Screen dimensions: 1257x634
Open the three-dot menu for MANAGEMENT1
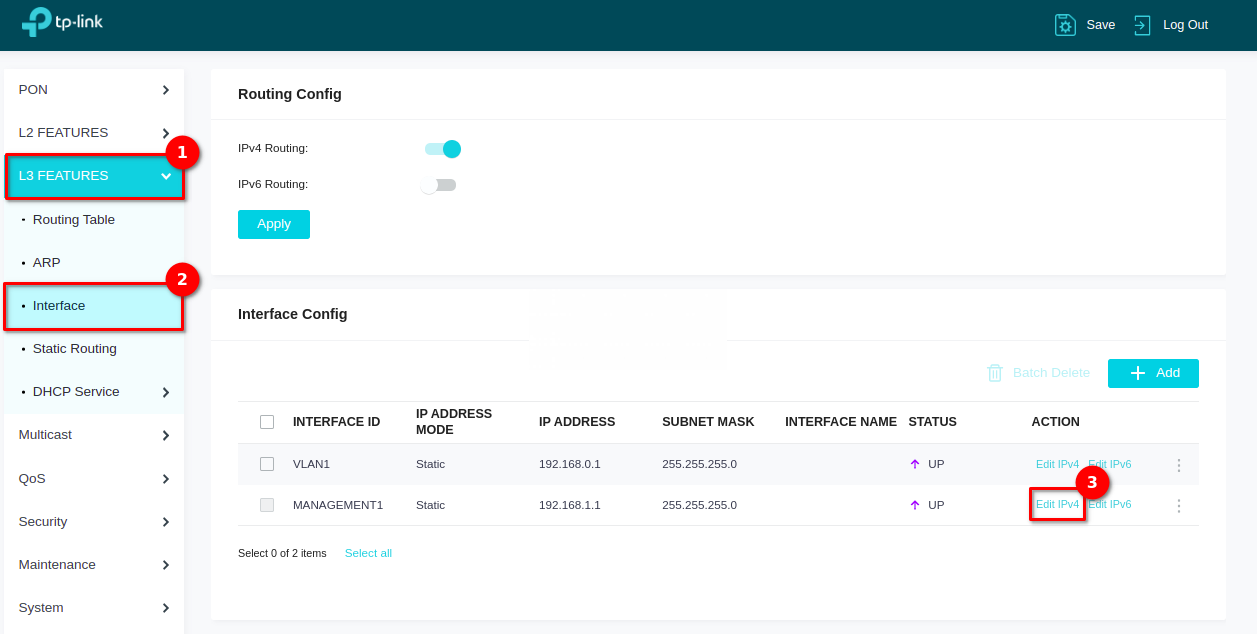tap(1178, 506)
